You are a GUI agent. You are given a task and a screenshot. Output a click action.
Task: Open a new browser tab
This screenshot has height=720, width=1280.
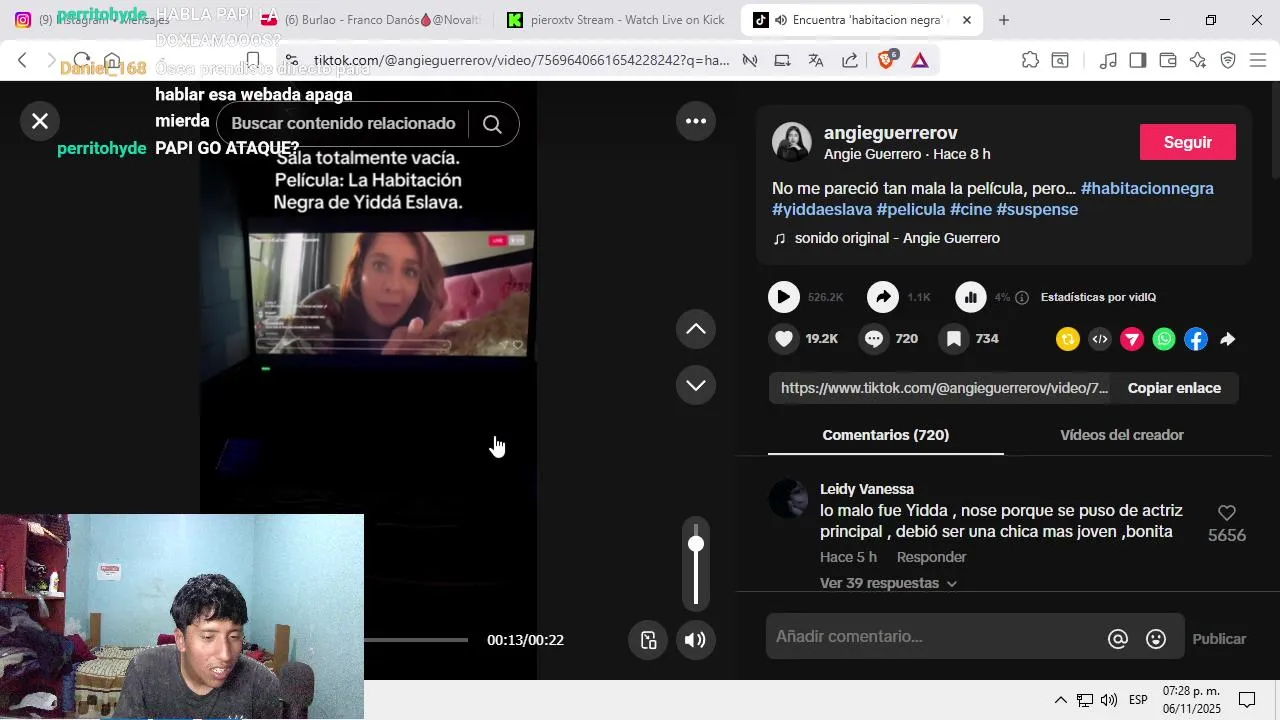tap(1004, 20)
